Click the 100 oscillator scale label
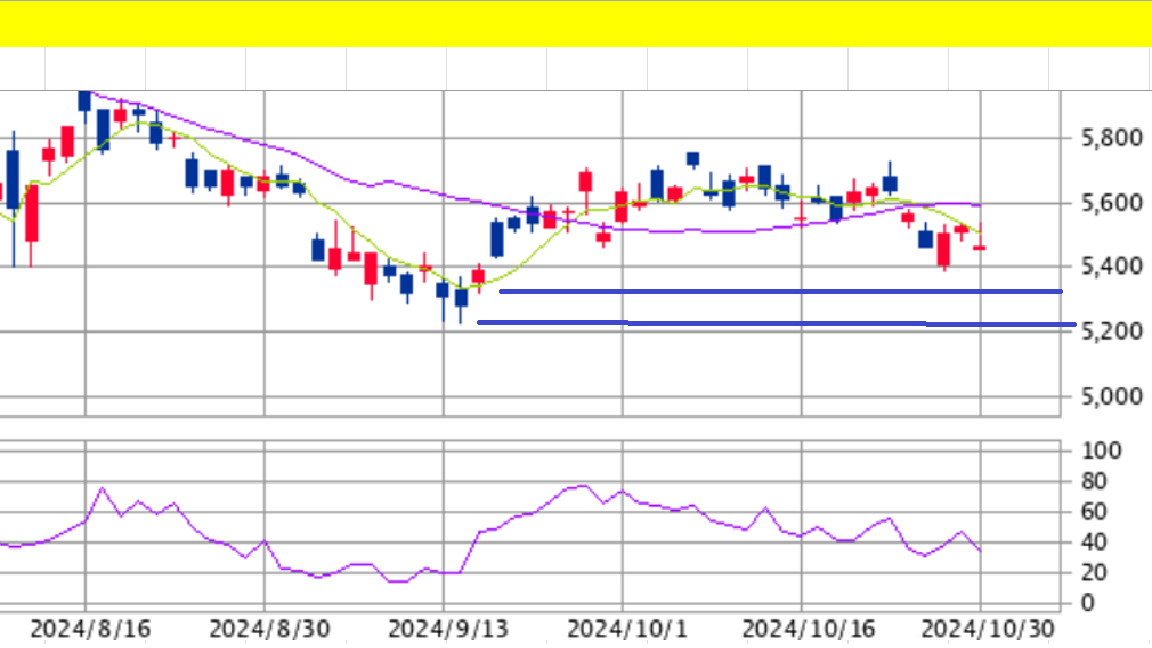The width and height of the screenshot is (1152, 648). (x=1101, y=450)
